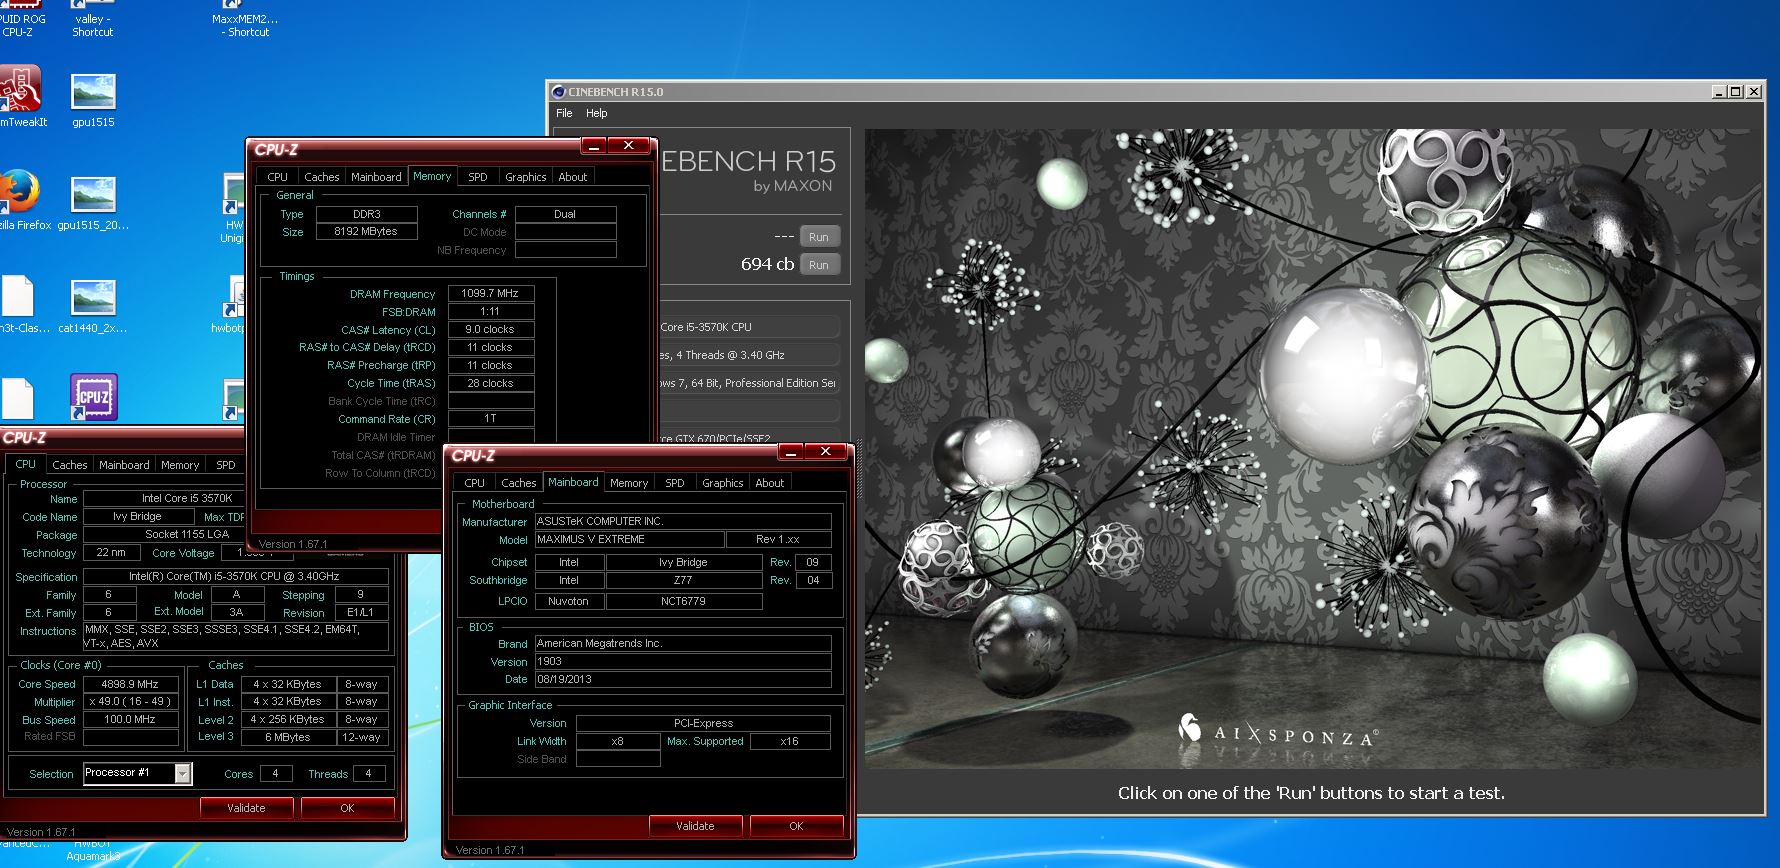Screen dimensions: 1780x868
Task: Select Caches tab in processor CPU-Z window
Action: (70, 465)
